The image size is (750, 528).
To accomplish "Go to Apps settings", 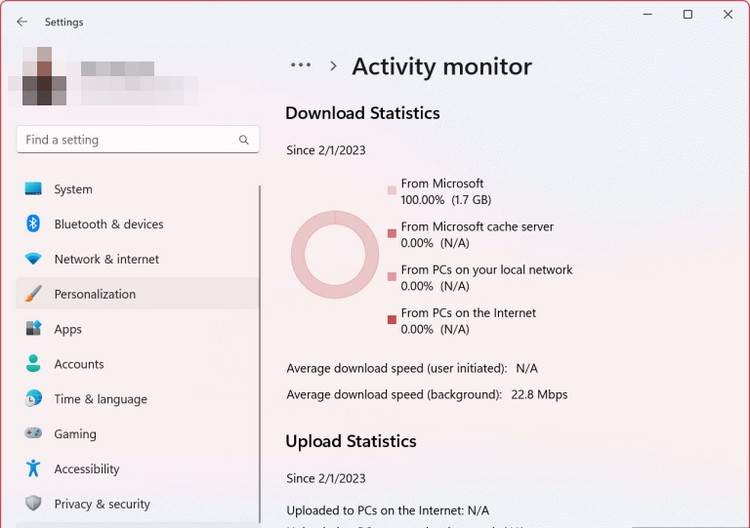I will pyautogui.click(x=138, y=329).
